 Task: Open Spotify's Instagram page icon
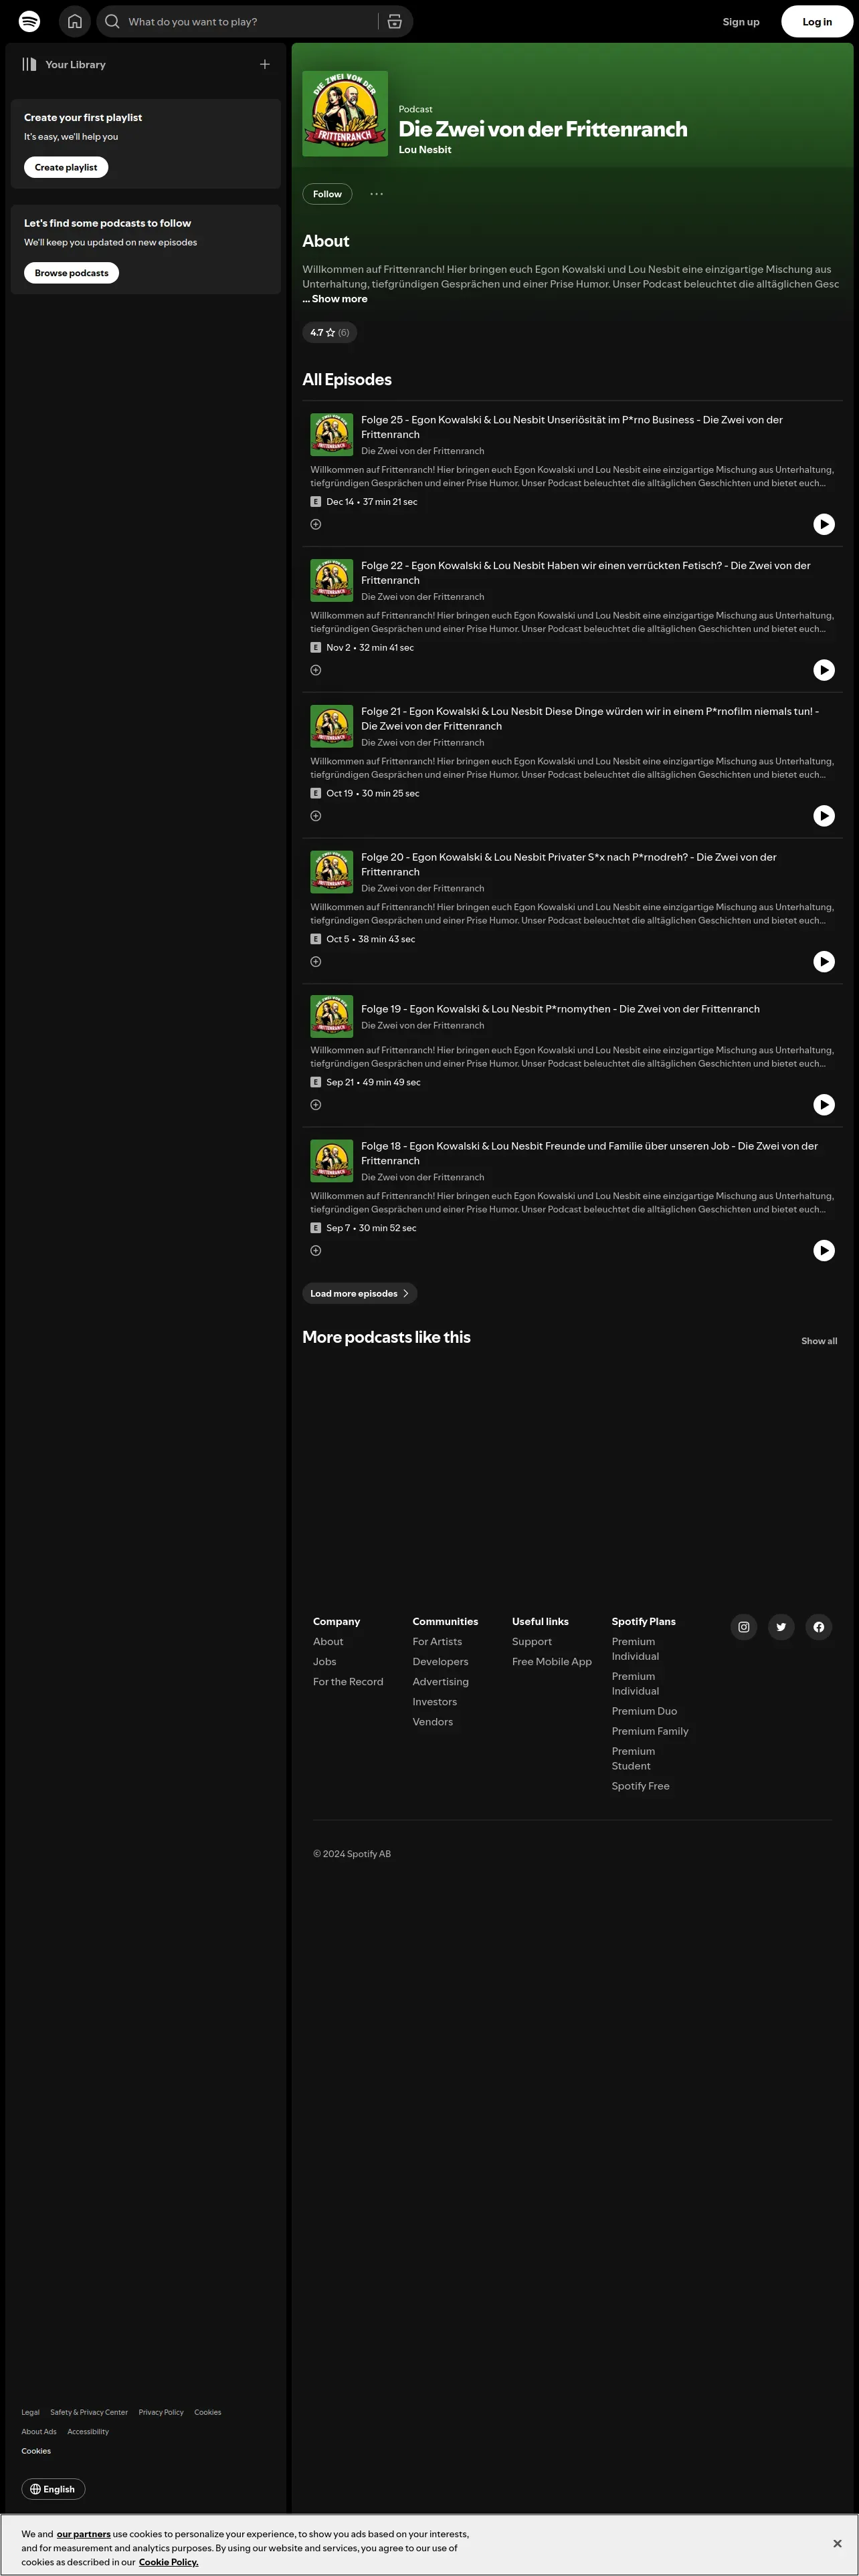[x=744, y=1627]
